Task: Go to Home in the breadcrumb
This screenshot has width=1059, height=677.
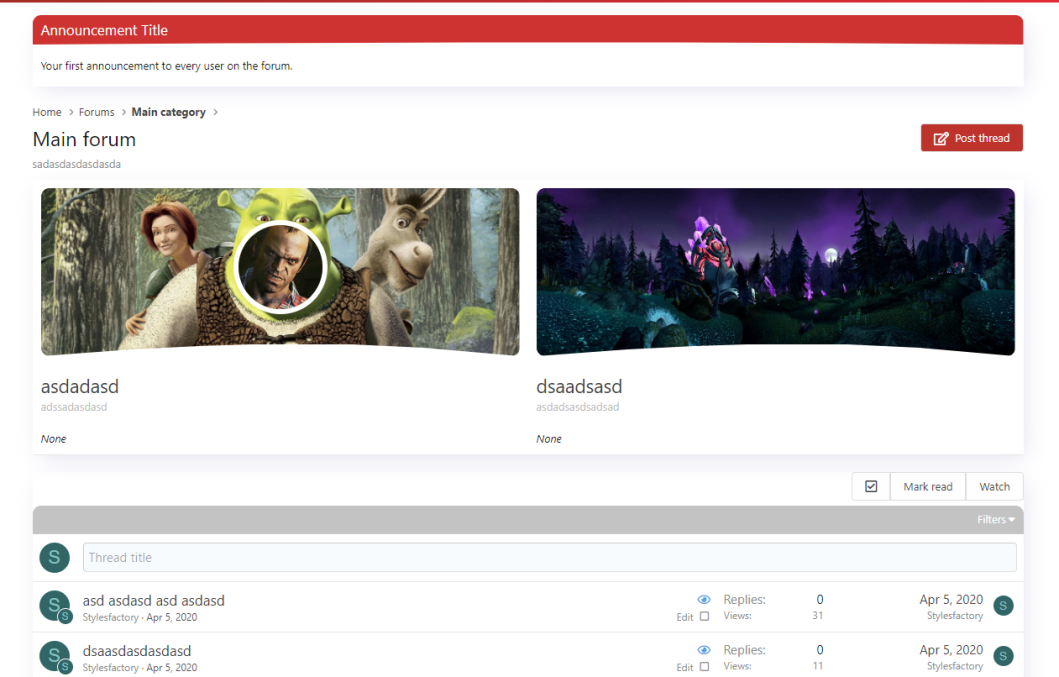Action: click(47, 112)
